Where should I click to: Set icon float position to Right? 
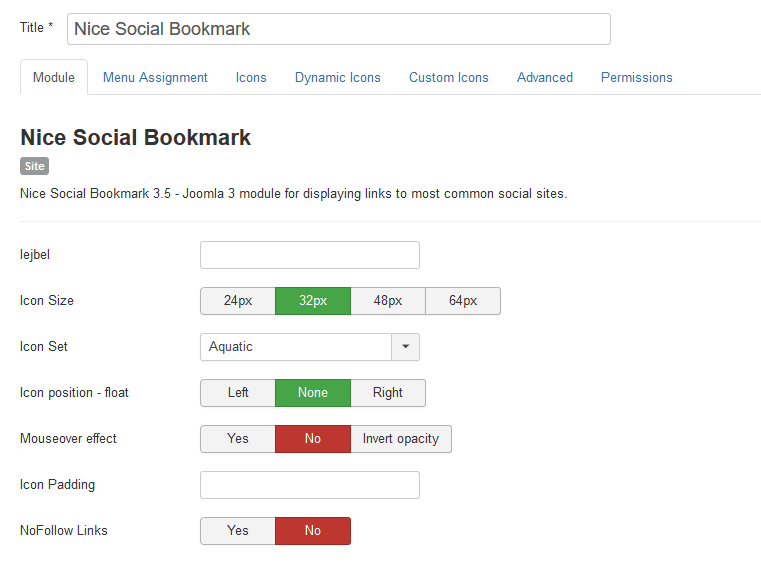[x=388, y=393]
